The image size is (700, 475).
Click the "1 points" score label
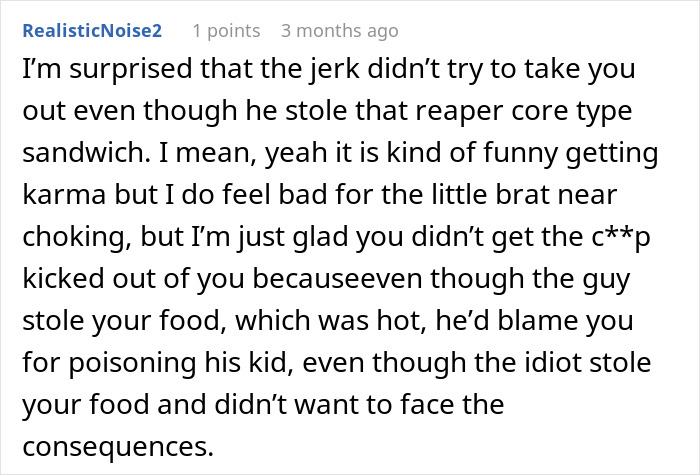click(226, 31)
